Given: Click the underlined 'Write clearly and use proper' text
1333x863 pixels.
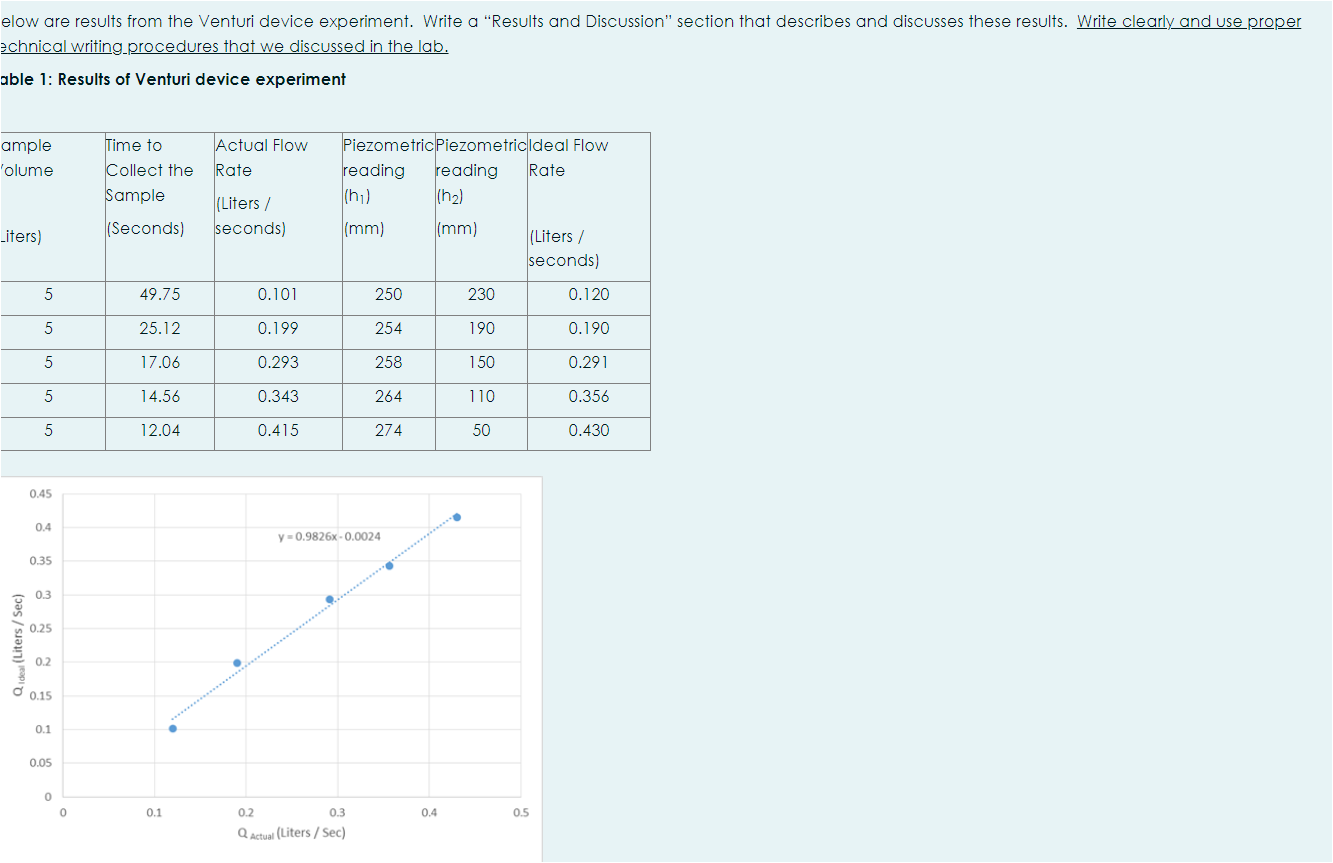Looking at the screenshot, I should pyautogui.click(x=1189, y=21).
